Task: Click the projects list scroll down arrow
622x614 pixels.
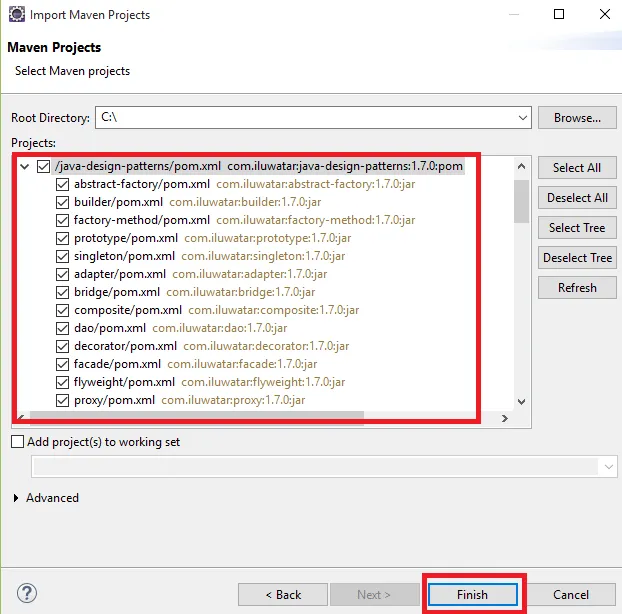Action: pyautogui.click(x=521, y=402)
